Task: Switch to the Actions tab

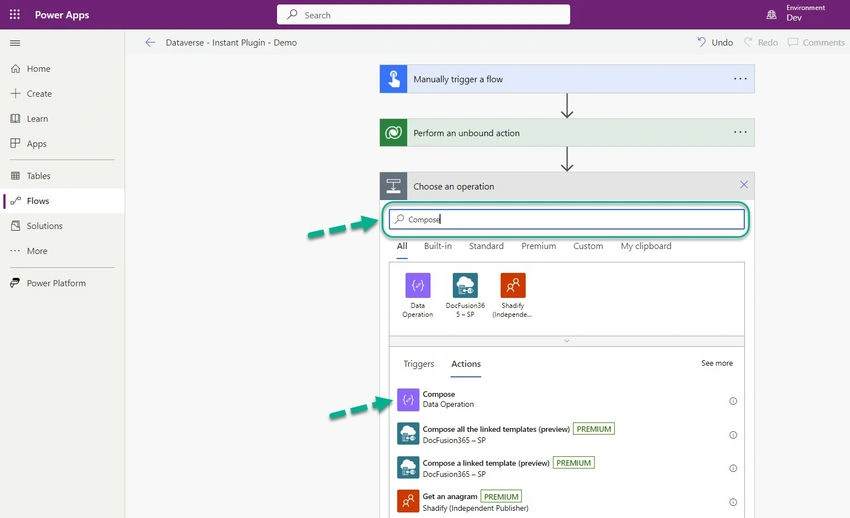Action: pos(466,364)
